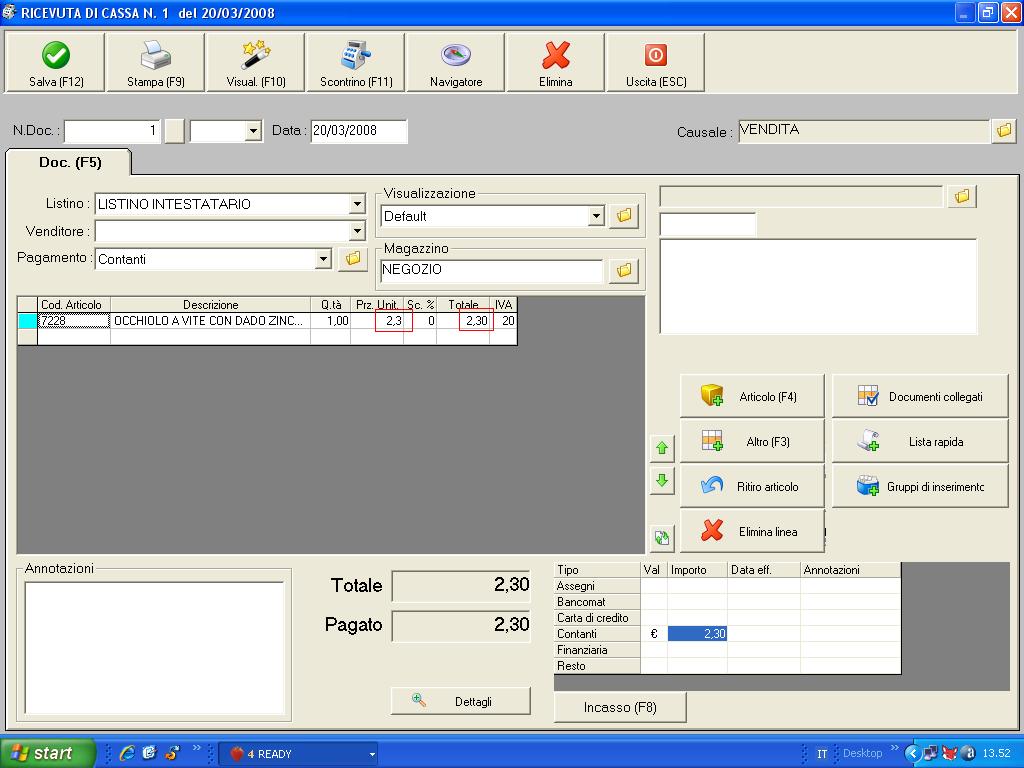Viewport: 1024px width, 768px height.
Task: Click the Magazzino NEGOZIO field
Action: [491, 270]
